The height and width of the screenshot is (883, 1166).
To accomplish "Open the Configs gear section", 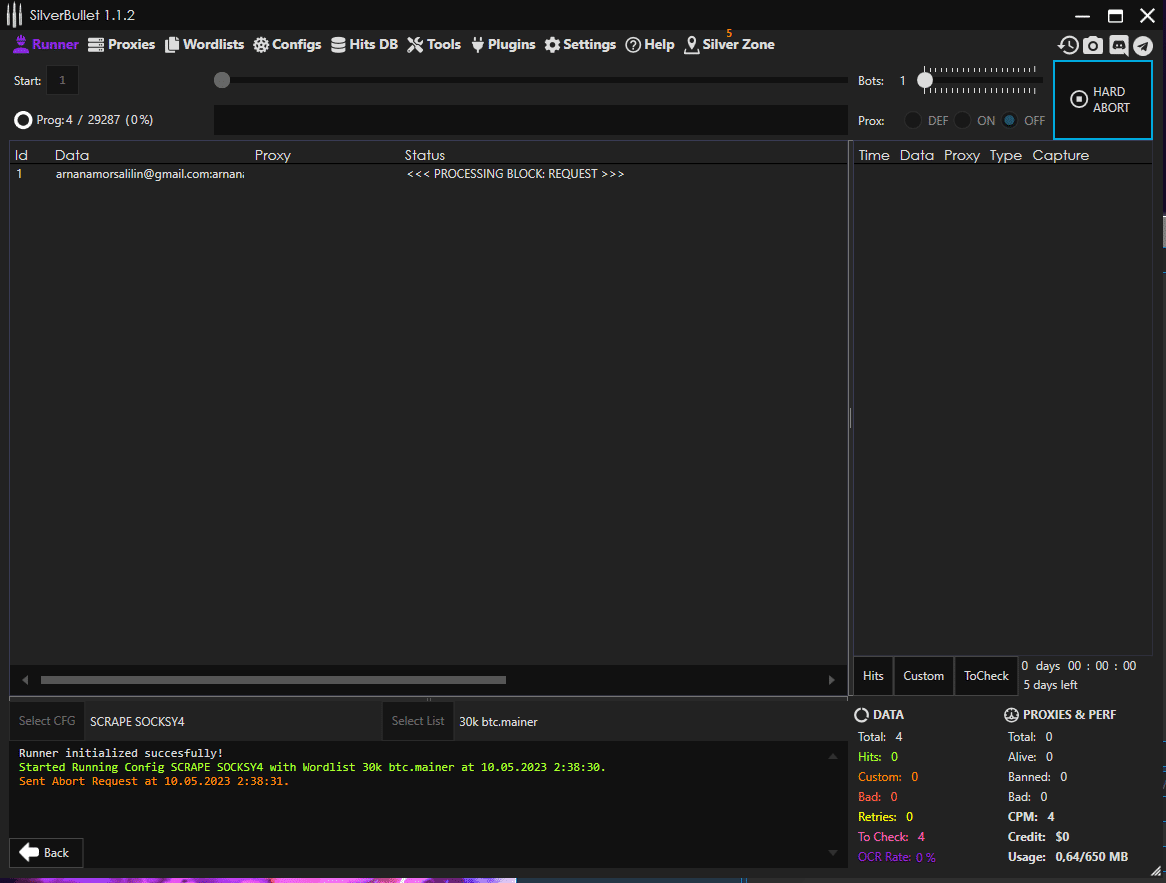I will coord(287,44).
